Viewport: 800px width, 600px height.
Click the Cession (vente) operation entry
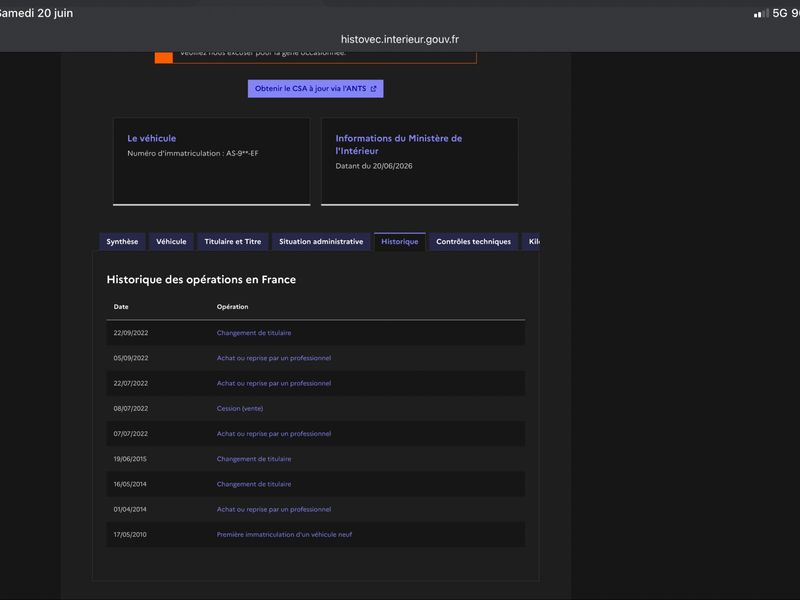pos(240,409)
